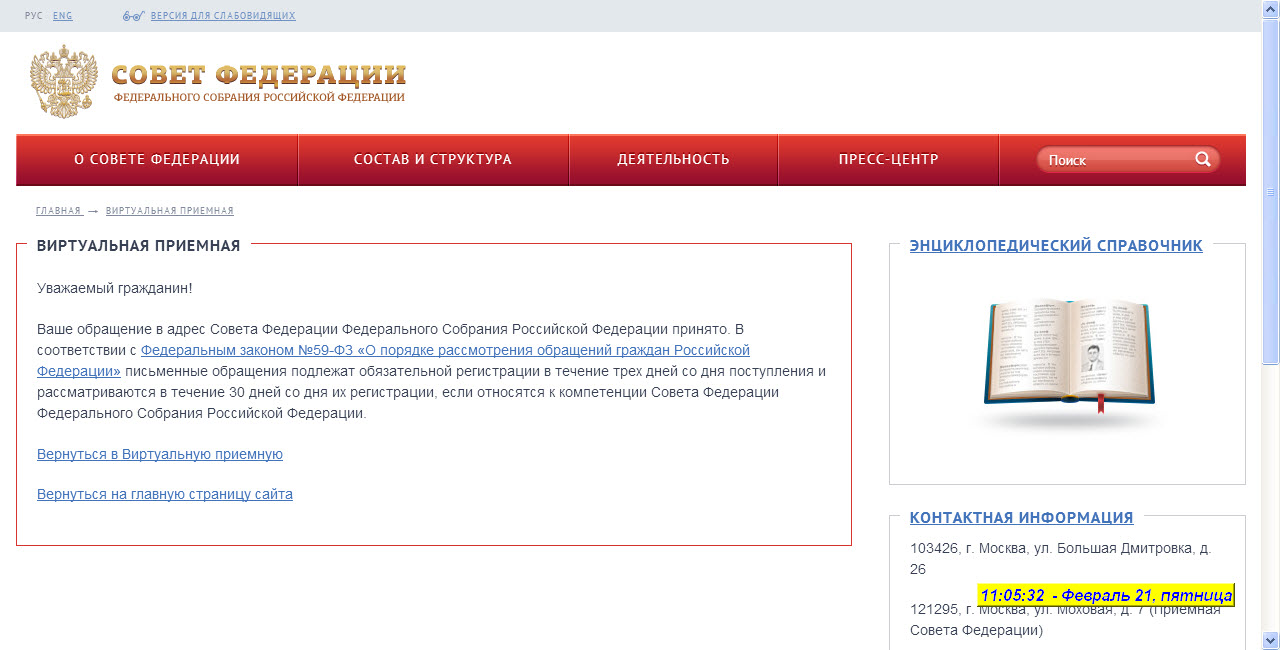The height and width of the screenshot is (650, 1280).
Task: Open the ДЕЯТЕЛЬНОСТЬ menu
Action: [x=673, y=159]
